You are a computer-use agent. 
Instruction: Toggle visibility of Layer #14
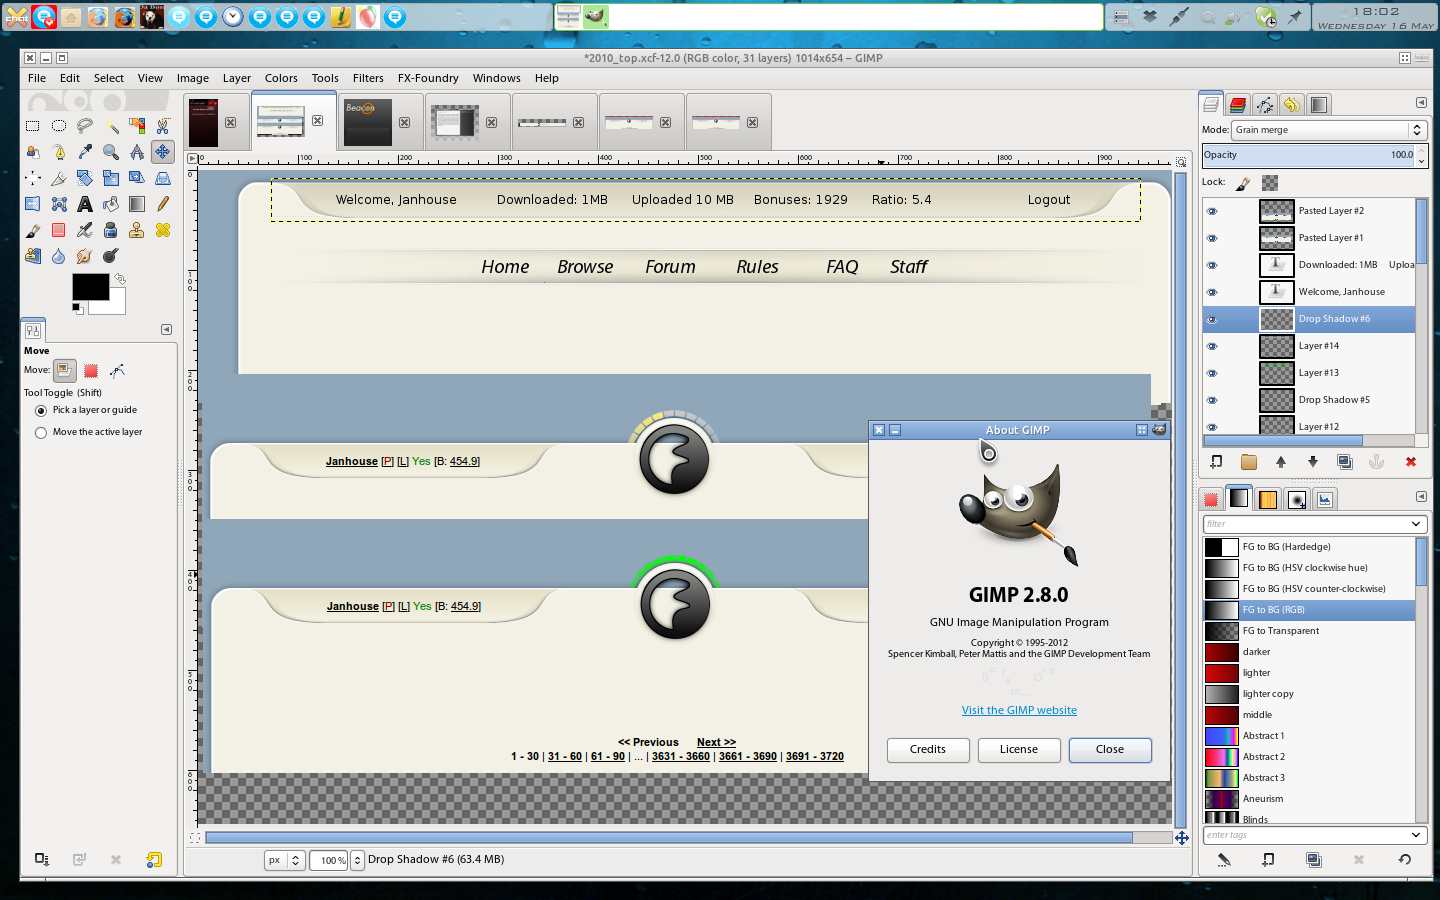[1212, 346]
